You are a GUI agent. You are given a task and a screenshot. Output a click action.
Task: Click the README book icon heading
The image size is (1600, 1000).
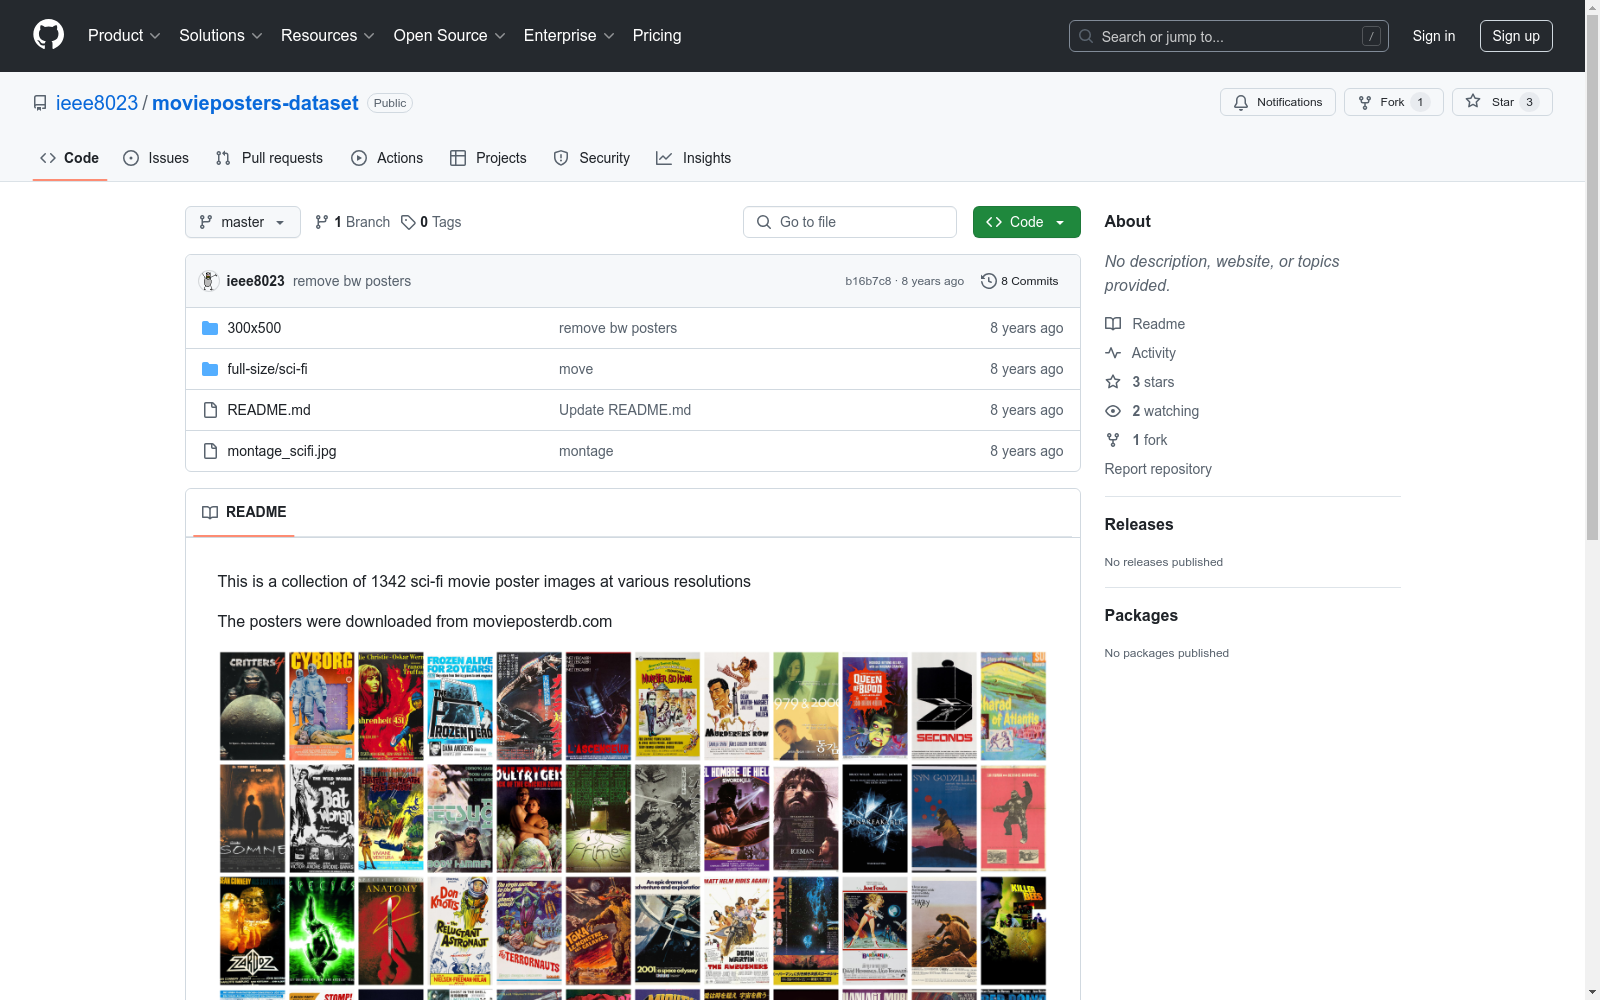pos(210,512)
